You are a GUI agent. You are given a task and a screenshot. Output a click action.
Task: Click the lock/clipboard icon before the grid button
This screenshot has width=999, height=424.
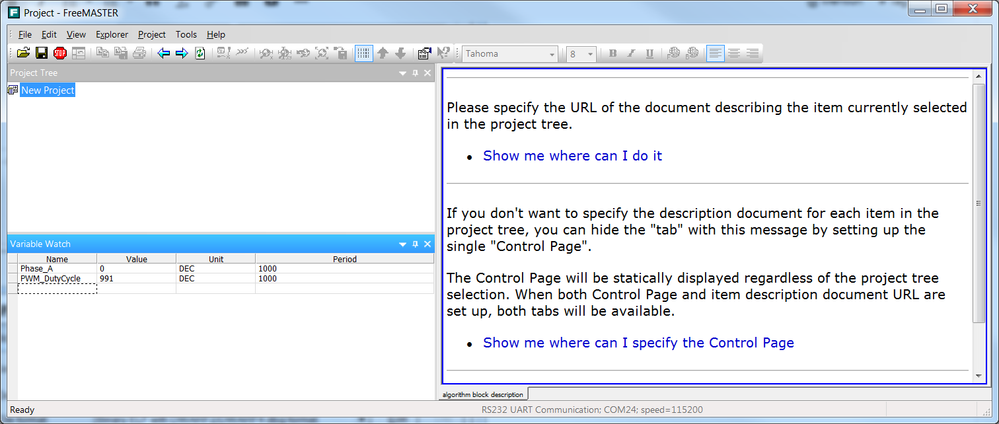pos(340,54)
